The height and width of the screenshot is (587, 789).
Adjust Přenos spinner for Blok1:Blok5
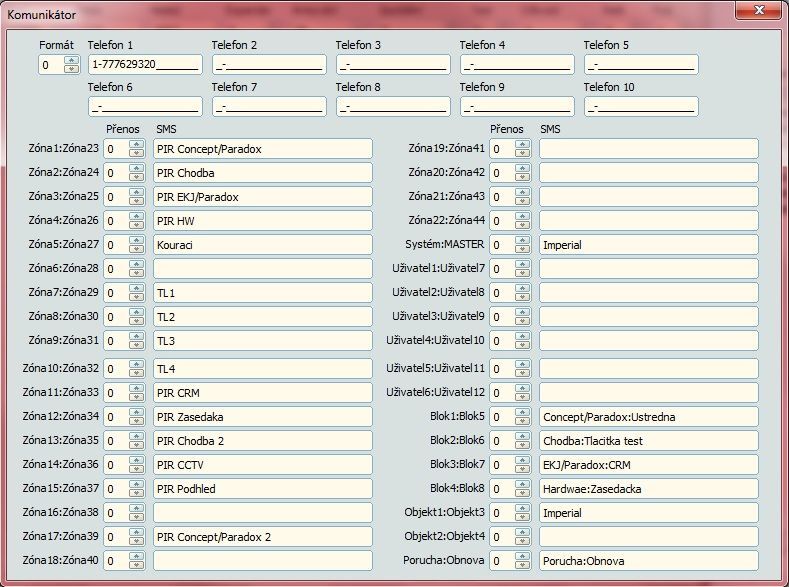click(x=522, y=417)
